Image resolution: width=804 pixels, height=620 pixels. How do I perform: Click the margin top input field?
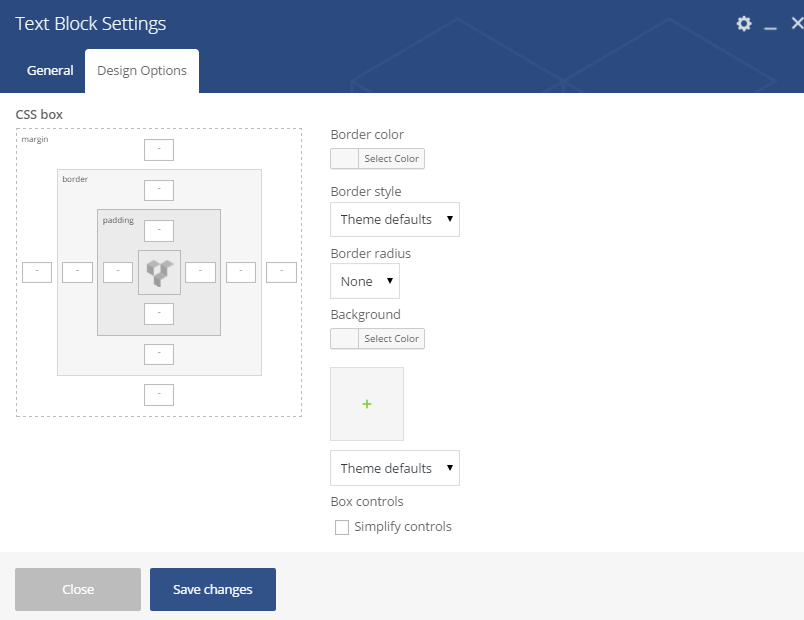159,150
